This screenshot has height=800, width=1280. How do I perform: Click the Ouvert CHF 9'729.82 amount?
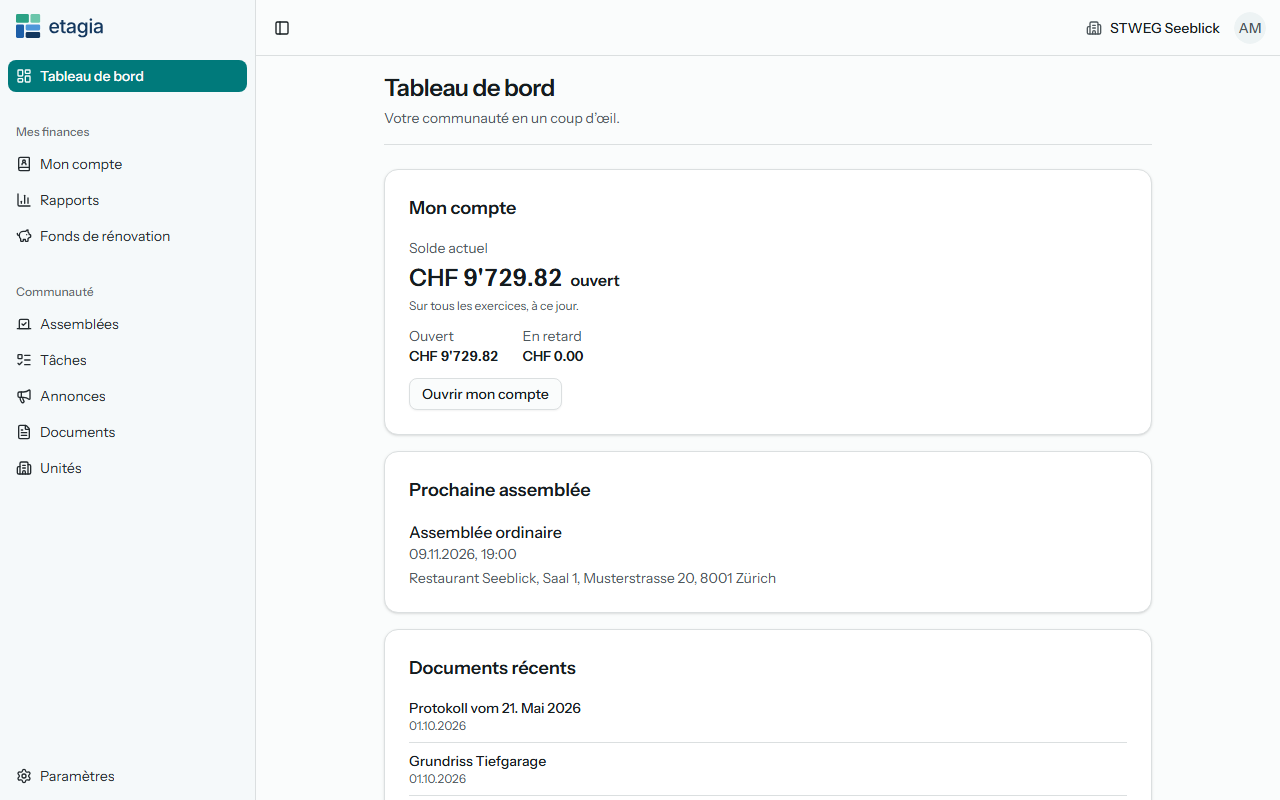453,356
